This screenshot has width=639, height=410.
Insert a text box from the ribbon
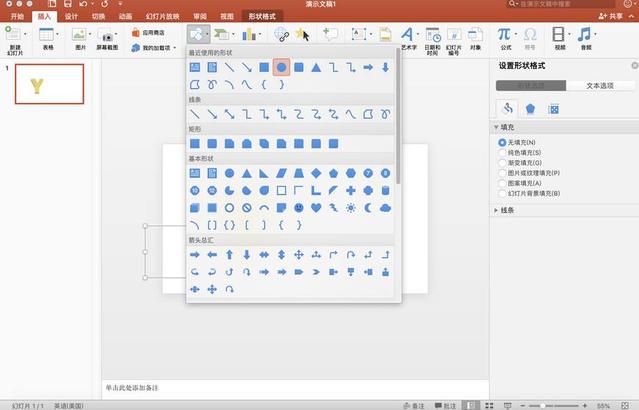(359, 34)
